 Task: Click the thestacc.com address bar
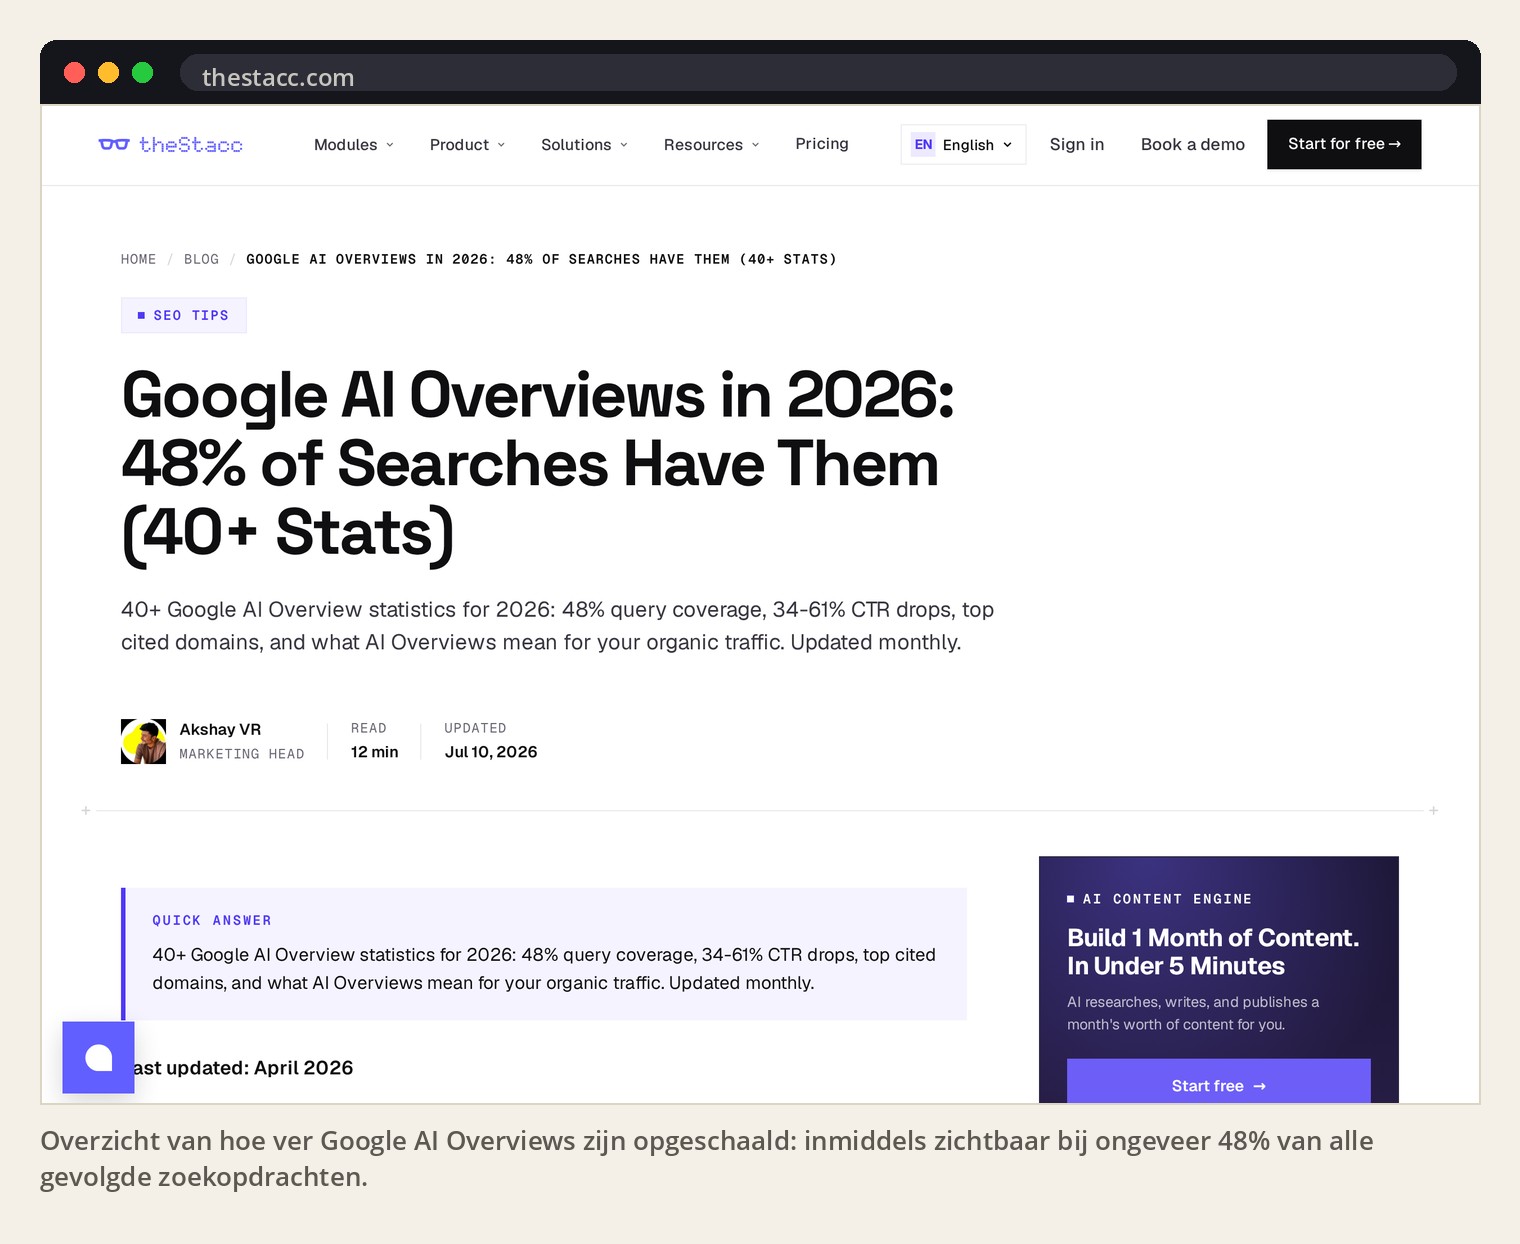point(818,73)
